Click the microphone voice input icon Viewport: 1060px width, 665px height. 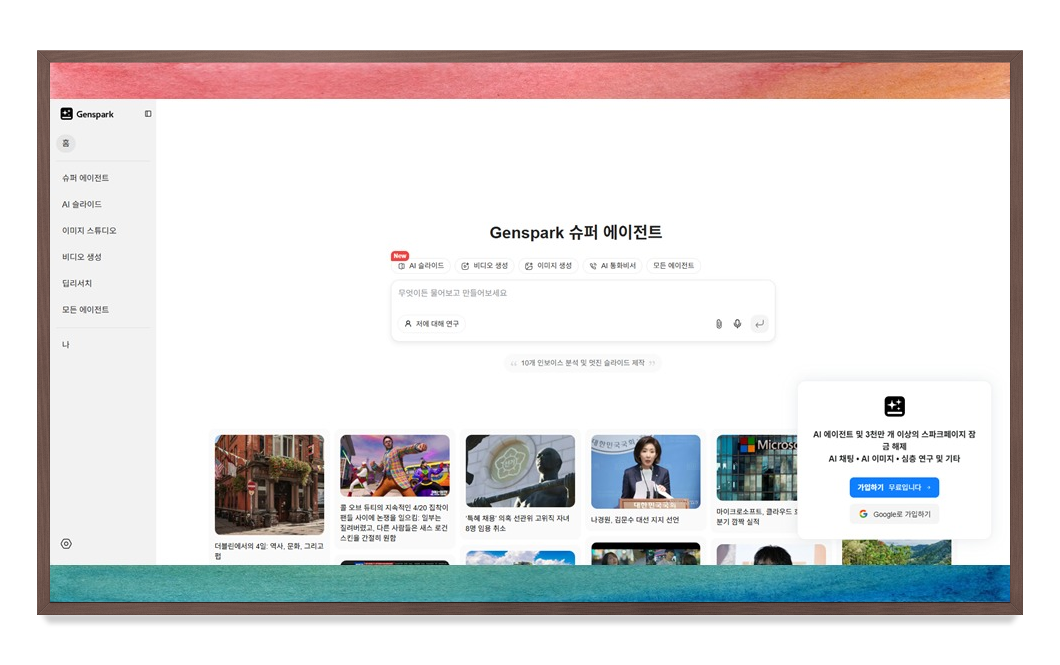[738, 324]
